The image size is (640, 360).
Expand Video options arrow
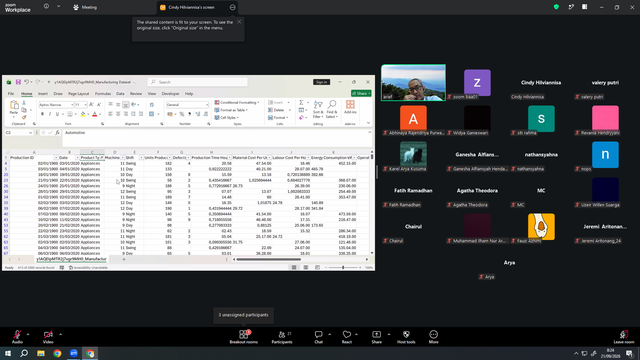pos(60,334)
